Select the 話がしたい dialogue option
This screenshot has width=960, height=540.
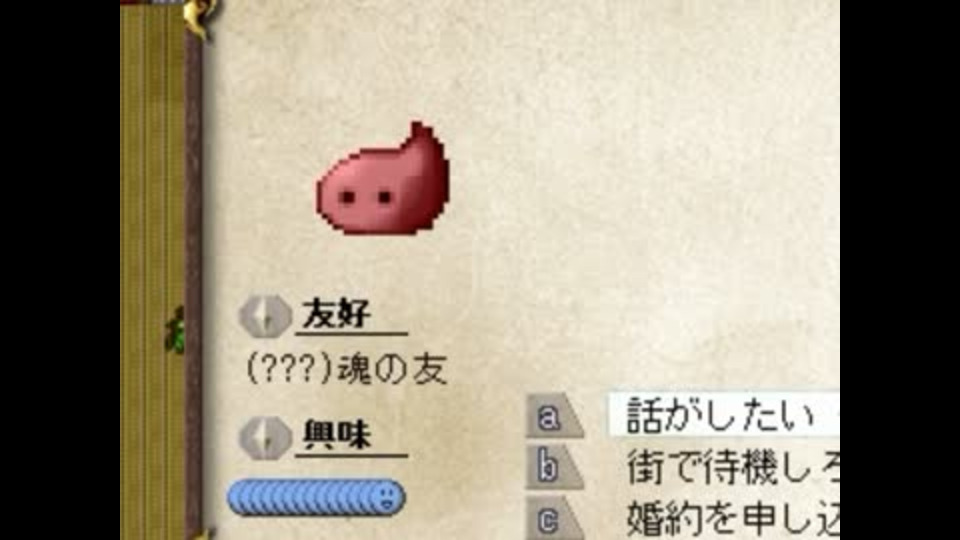723,415
